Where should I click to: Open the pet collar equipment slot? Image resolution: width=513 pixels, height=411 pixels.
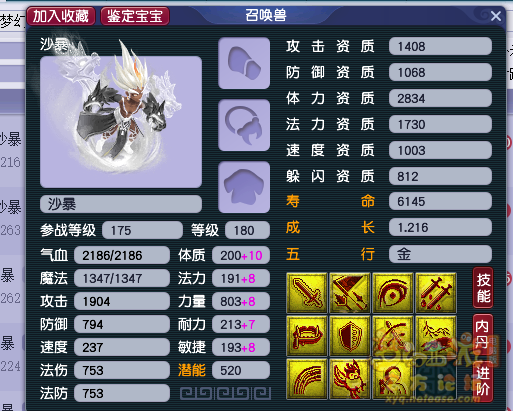click(244, 125)
